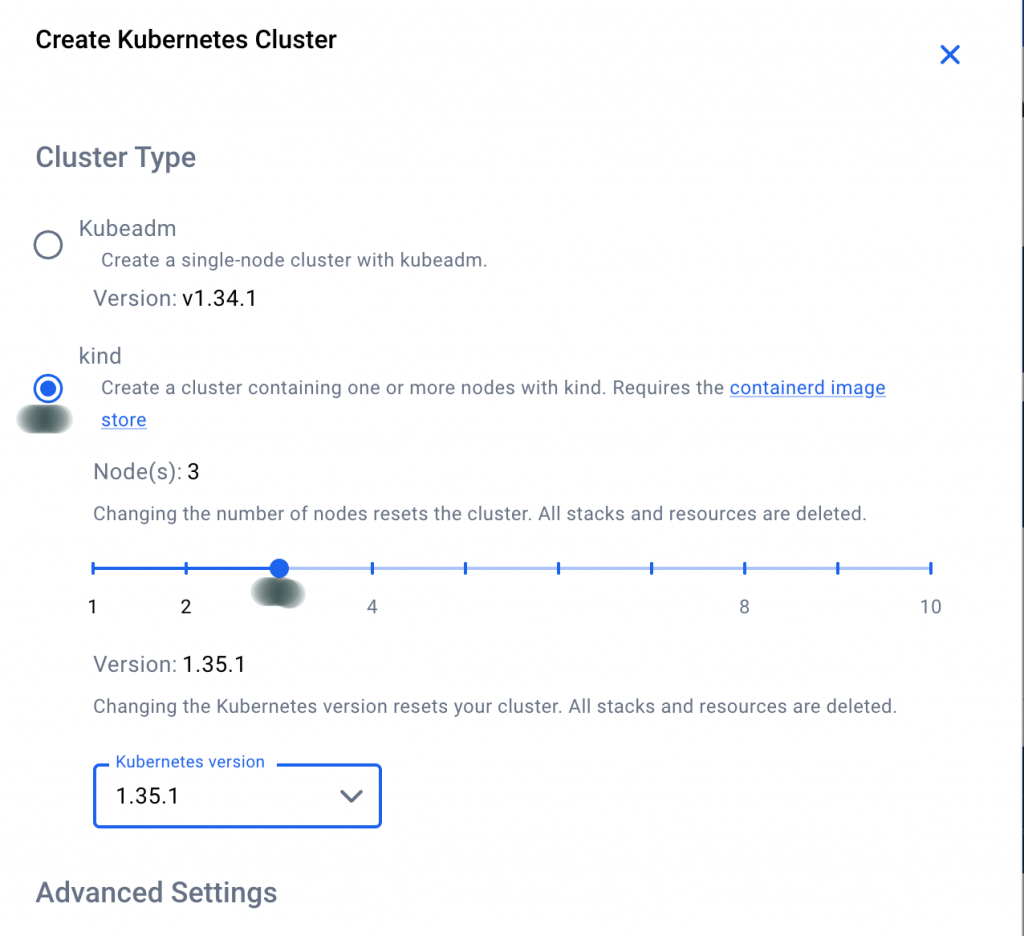Image resolution: width=1024 pixels, height=936 pixels.
Task: Set node slider to 2 nodes
Action: [x=186, y=568]
